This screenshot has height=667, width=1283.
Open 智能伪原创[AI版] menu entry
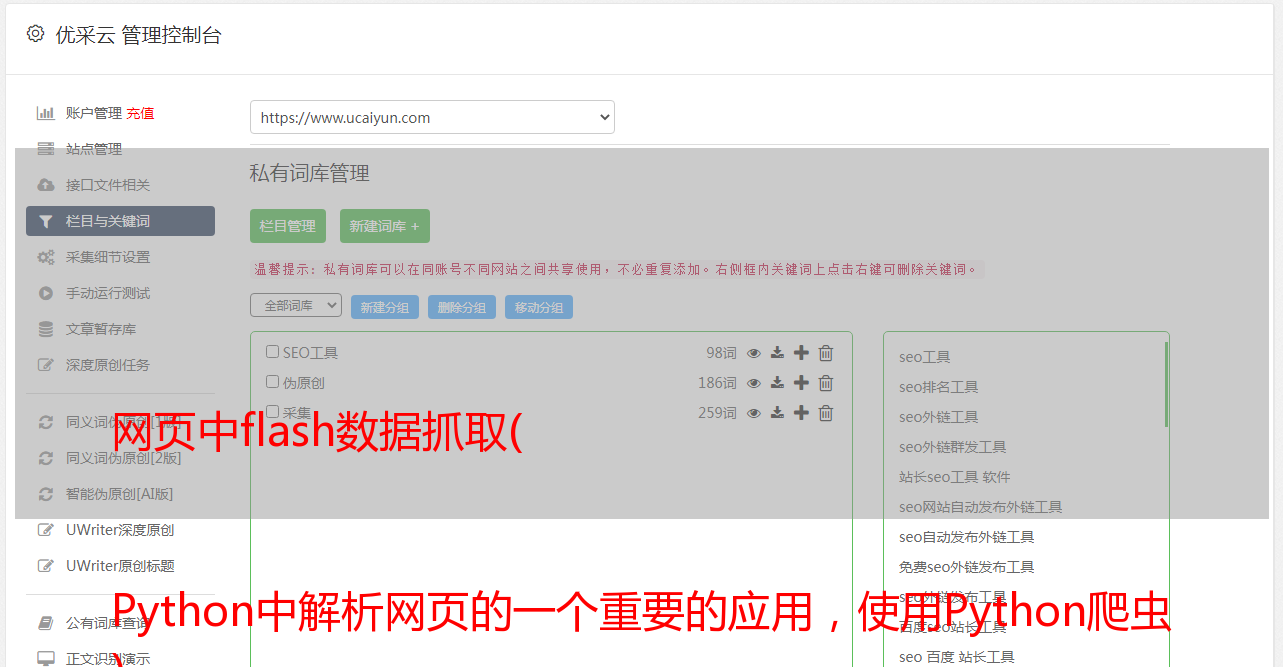click(120, 494)
